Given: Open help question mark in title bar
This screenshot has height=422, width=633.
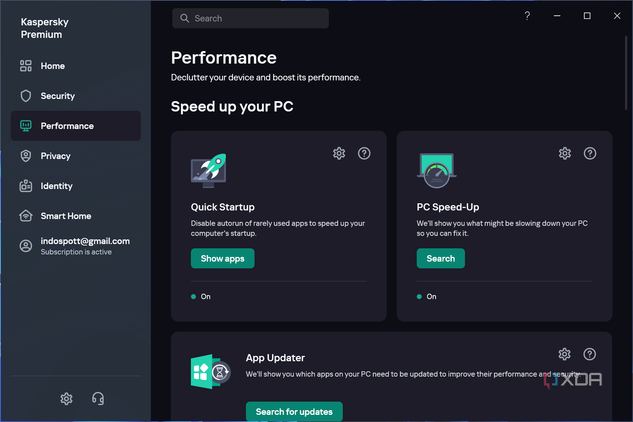Looking at the screenshot, I should pos(527,16).
